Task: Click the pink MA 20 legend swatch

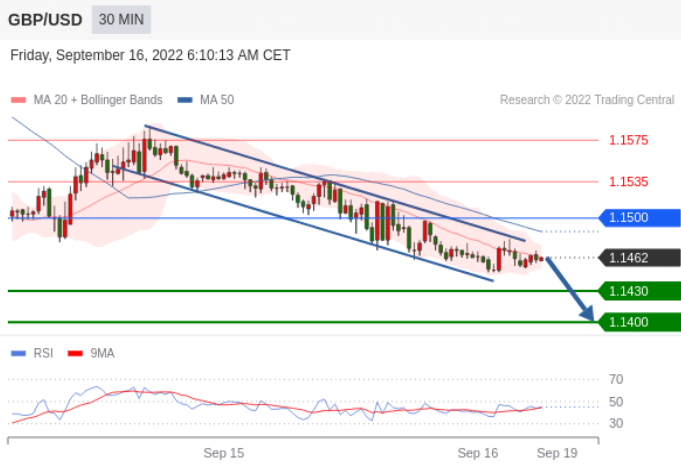Action: pos(18,100)
